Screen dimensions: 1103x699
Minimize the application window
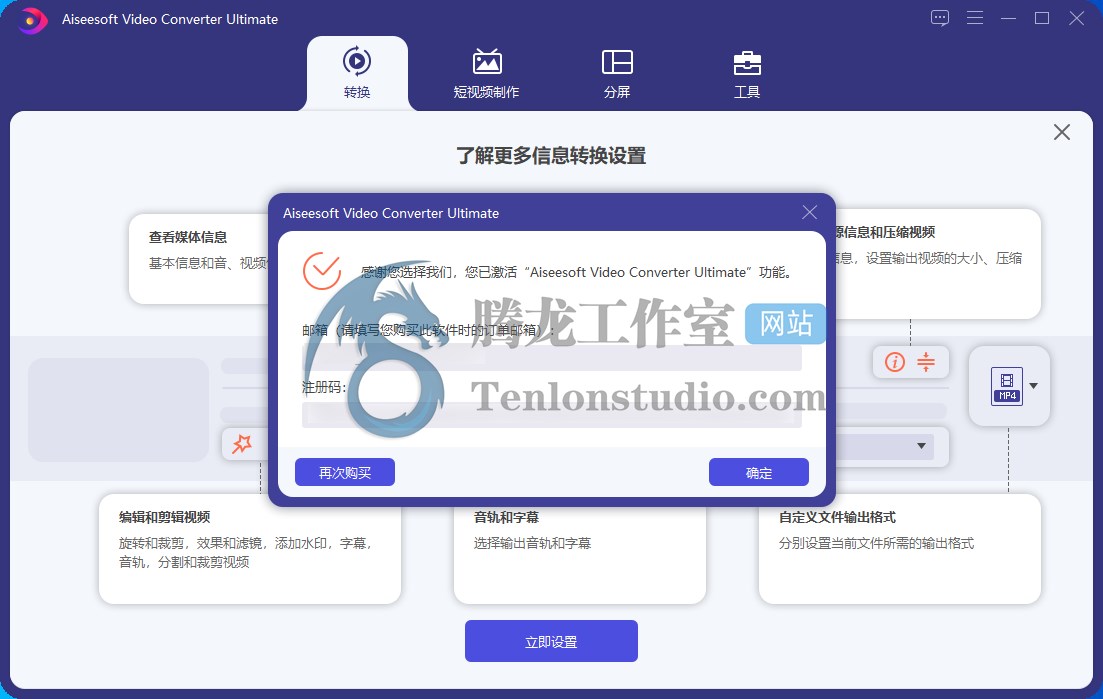tap(1008, 18)
